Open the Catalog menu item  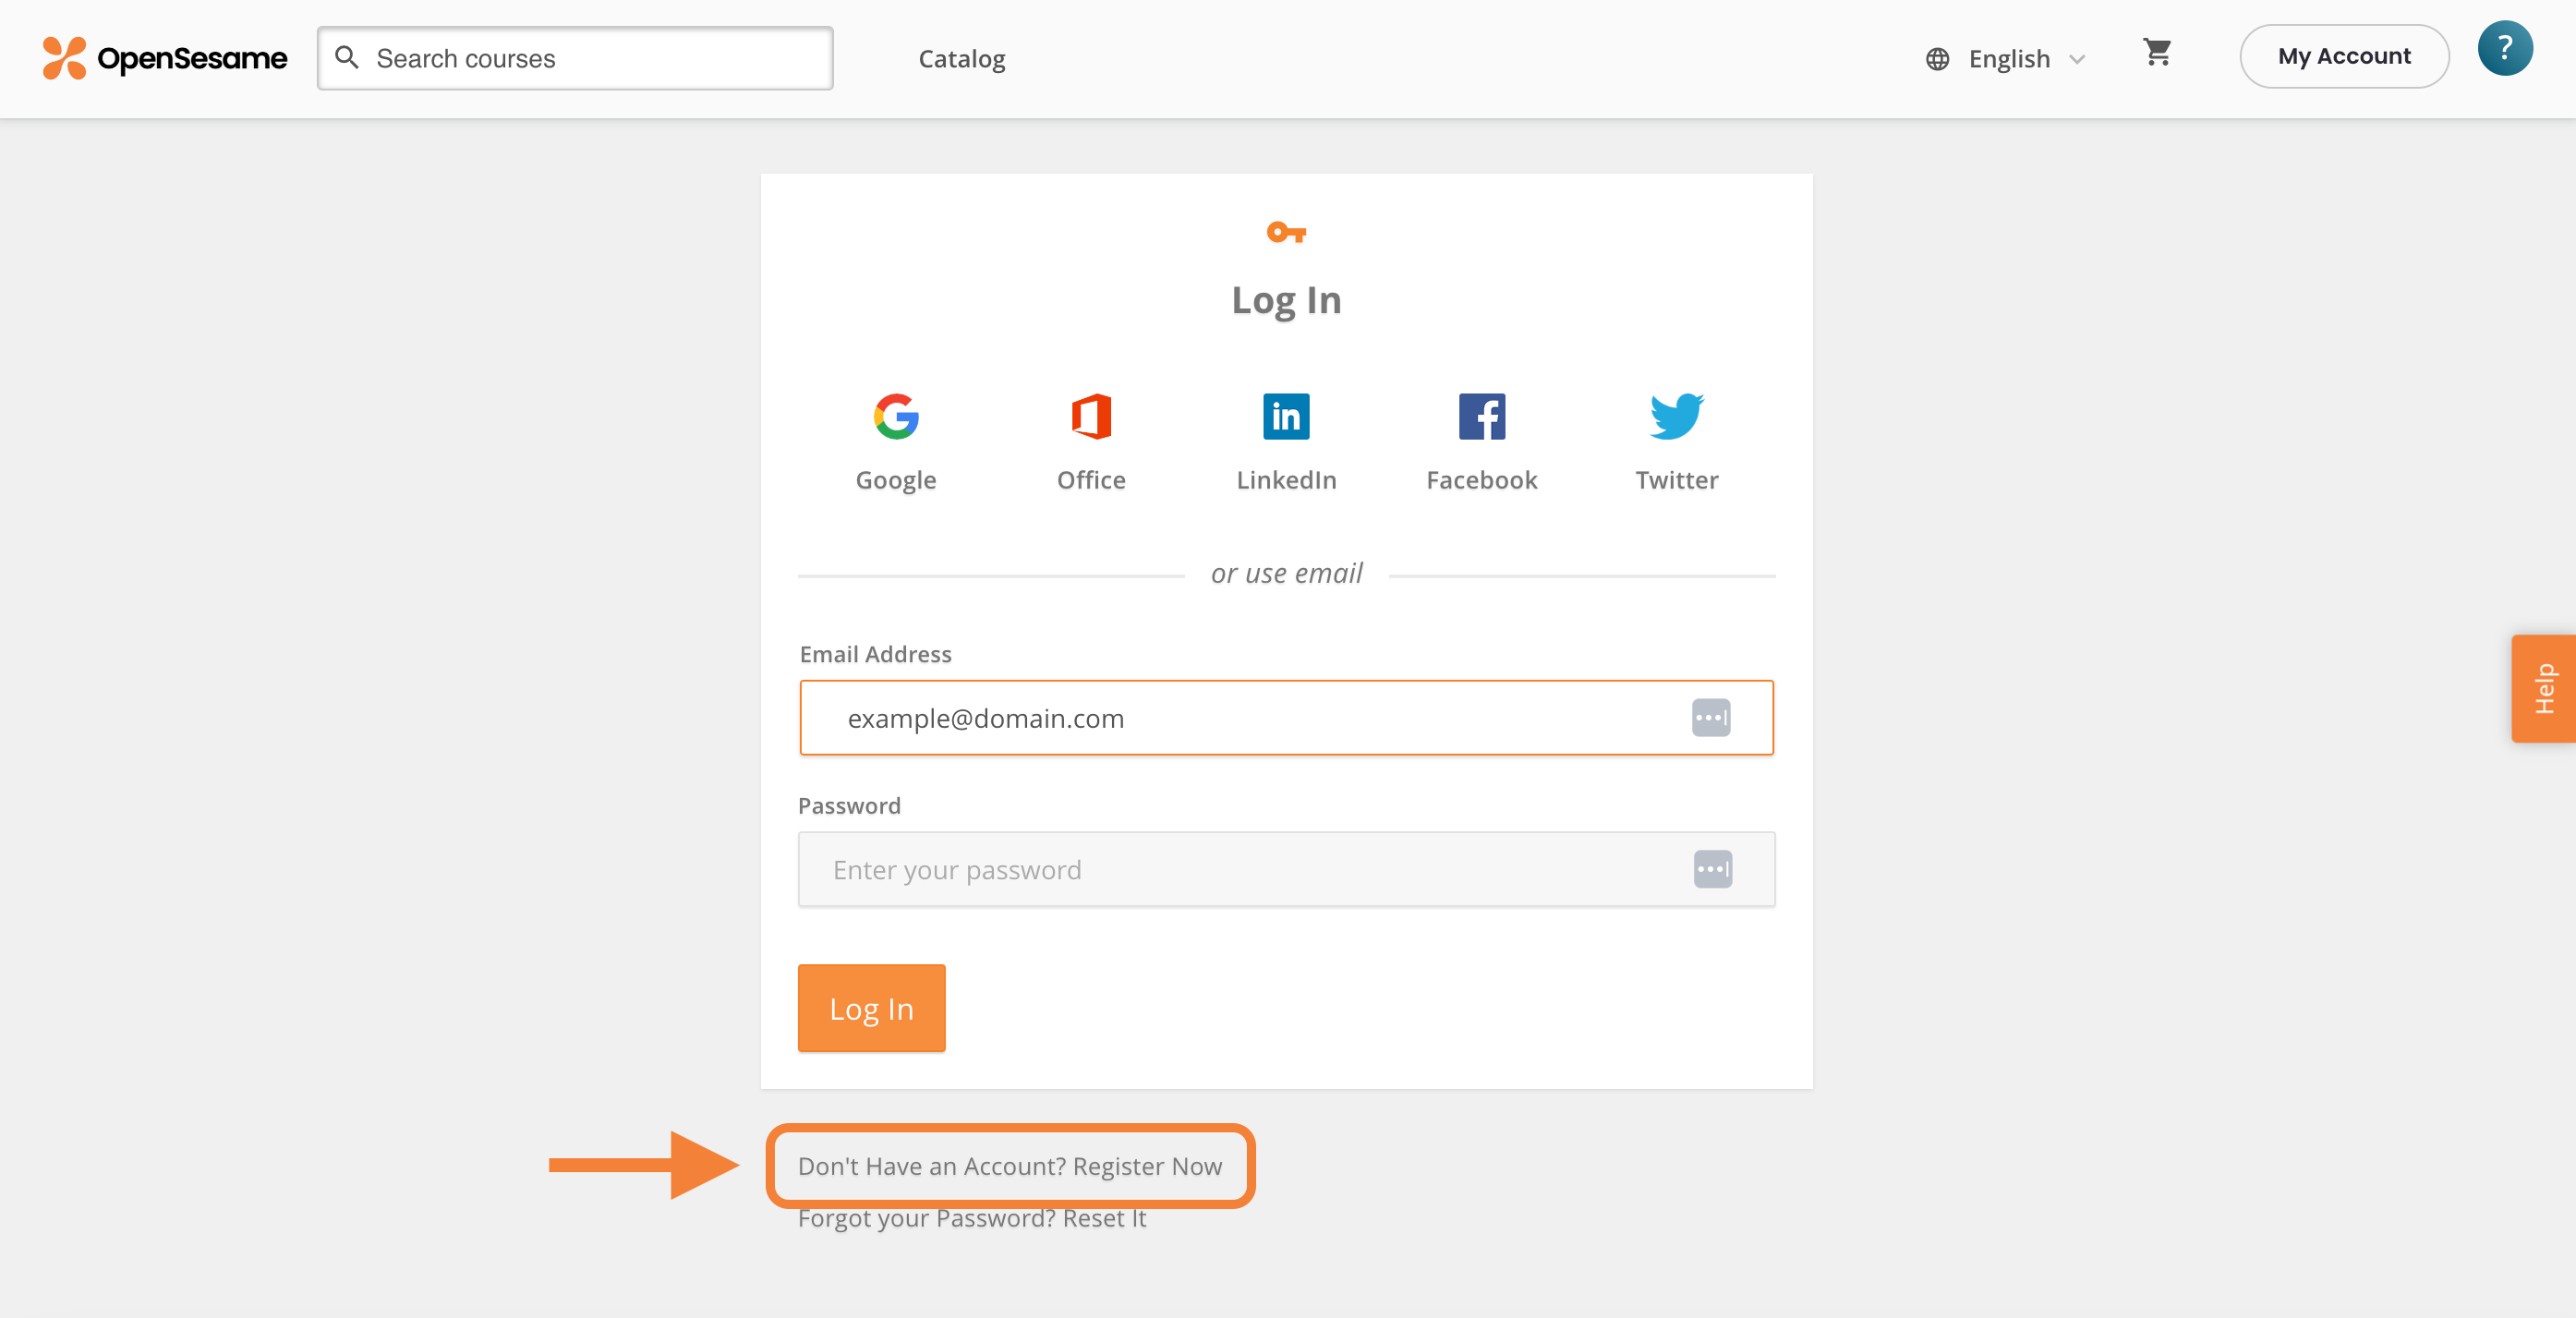[962, 59]
